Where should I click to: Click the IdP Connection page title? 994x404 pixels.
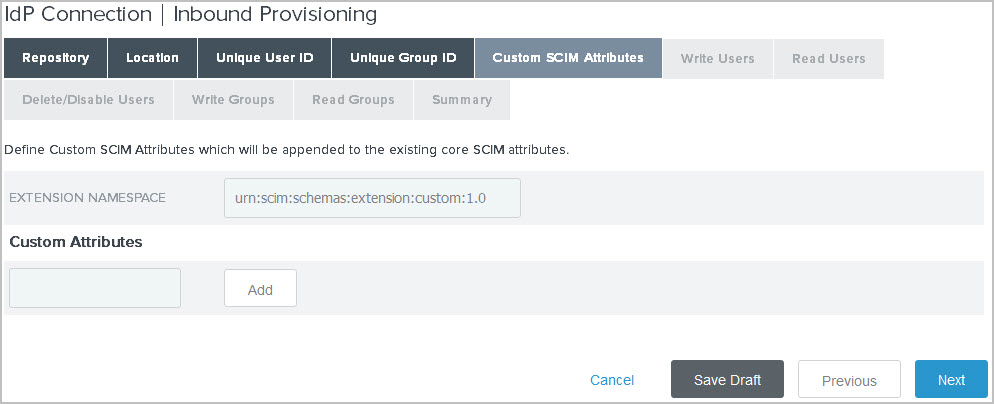tap(191, 14)
